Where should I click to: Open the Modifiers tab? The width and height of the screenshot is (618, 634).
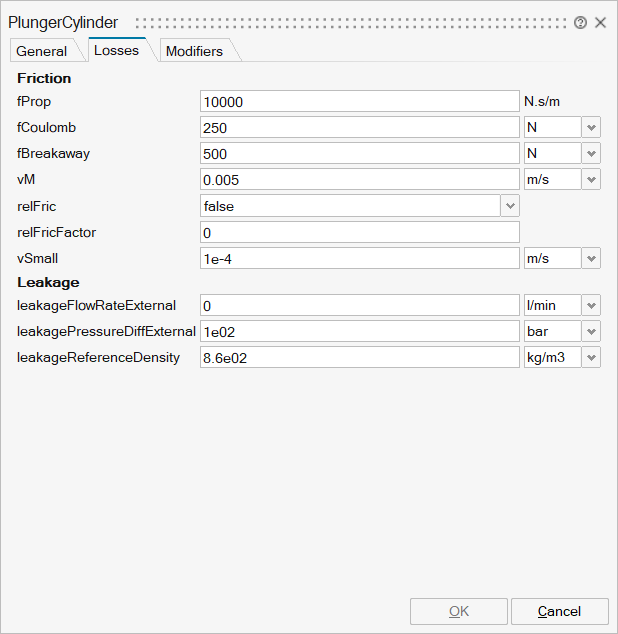(x=194, y=51)
